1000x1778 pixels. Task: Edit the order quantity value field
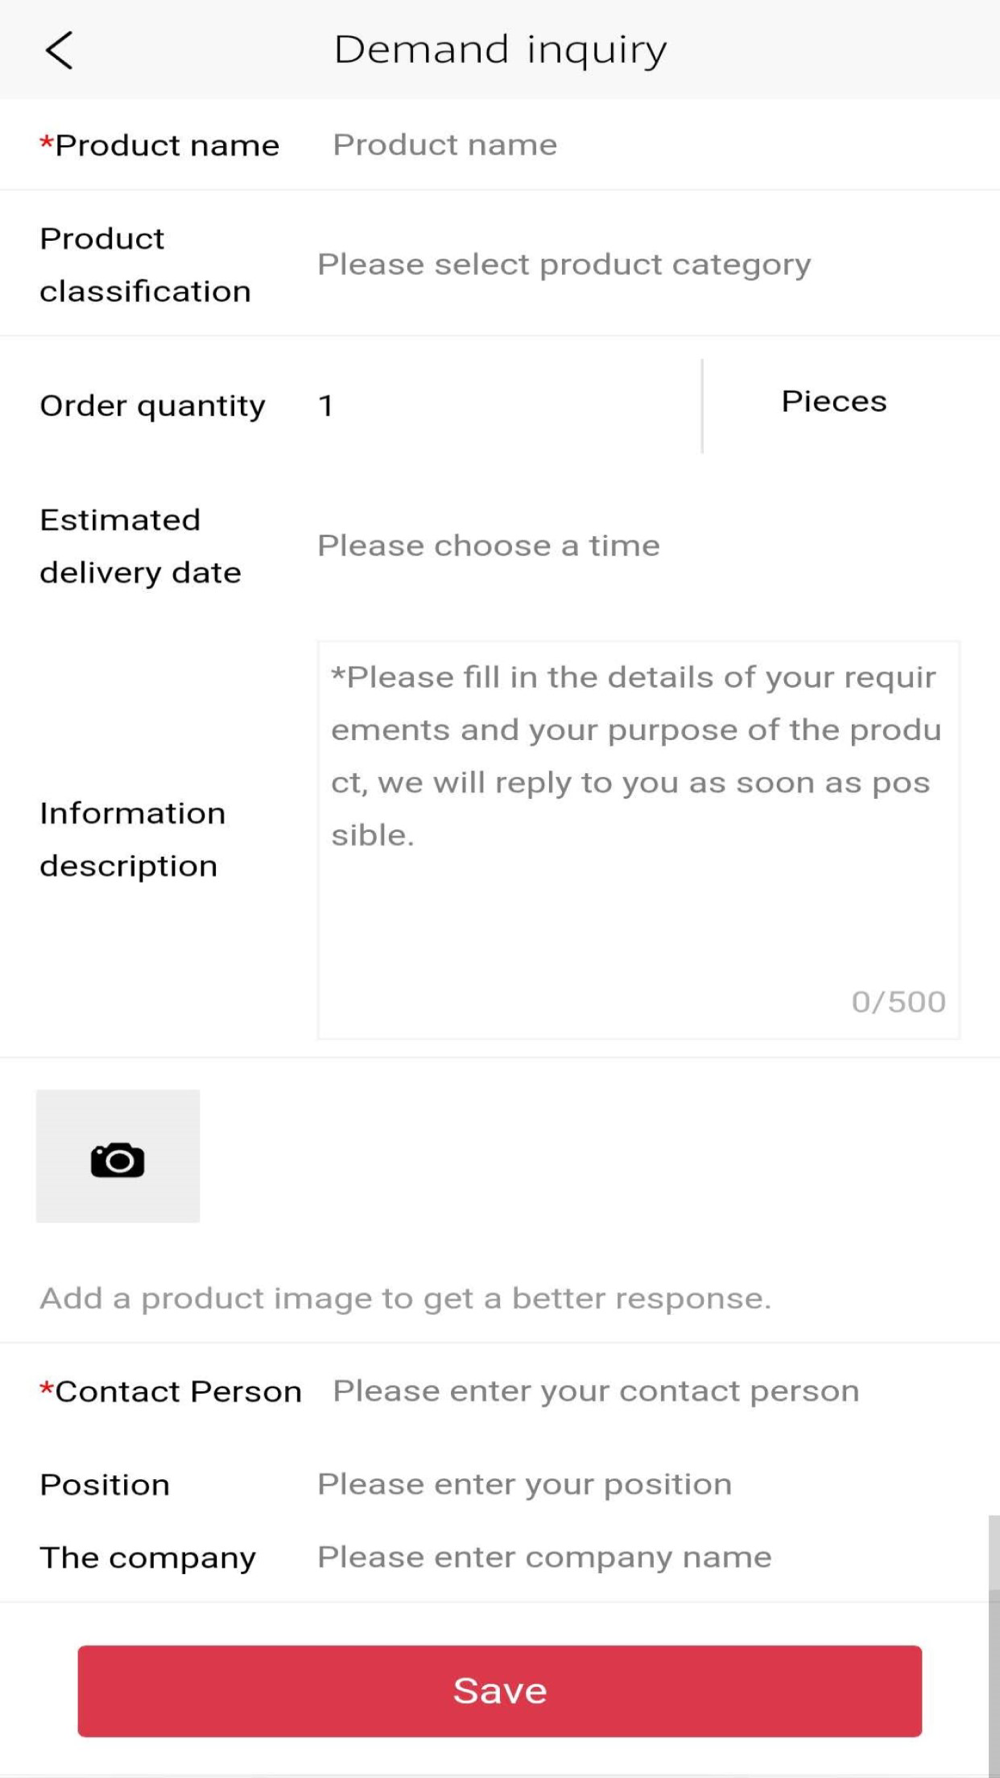pyautogui.click(x=505, y=405)
